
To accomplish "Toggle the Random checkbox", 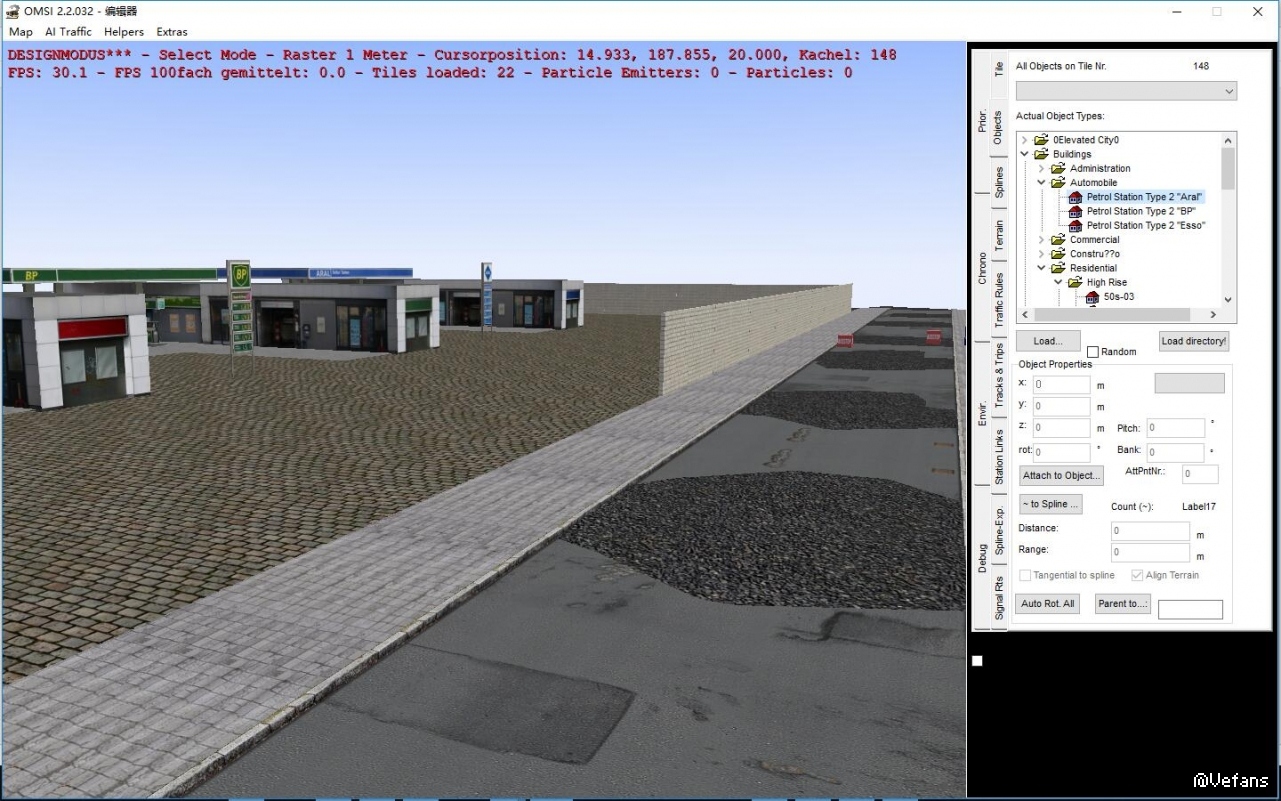I will tap(1093, 352).
